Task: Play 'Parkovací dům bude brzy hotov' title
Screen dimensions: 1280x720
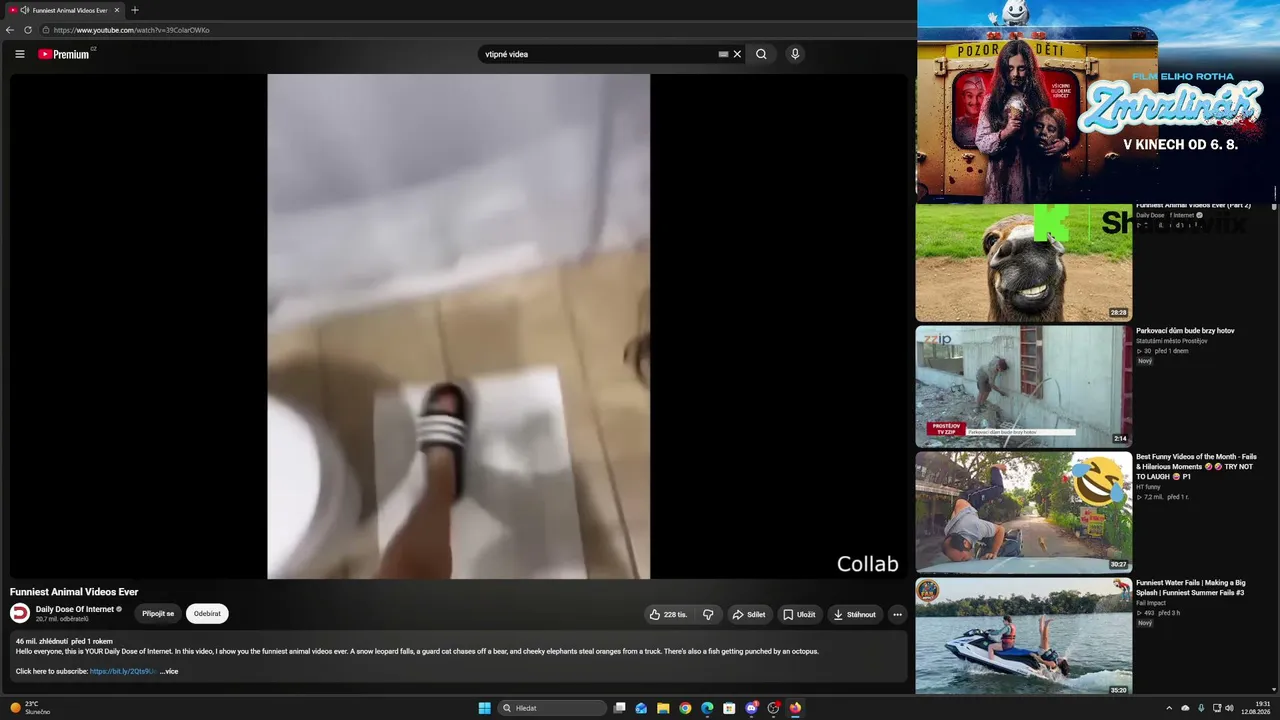Action: click(1185, 331)
